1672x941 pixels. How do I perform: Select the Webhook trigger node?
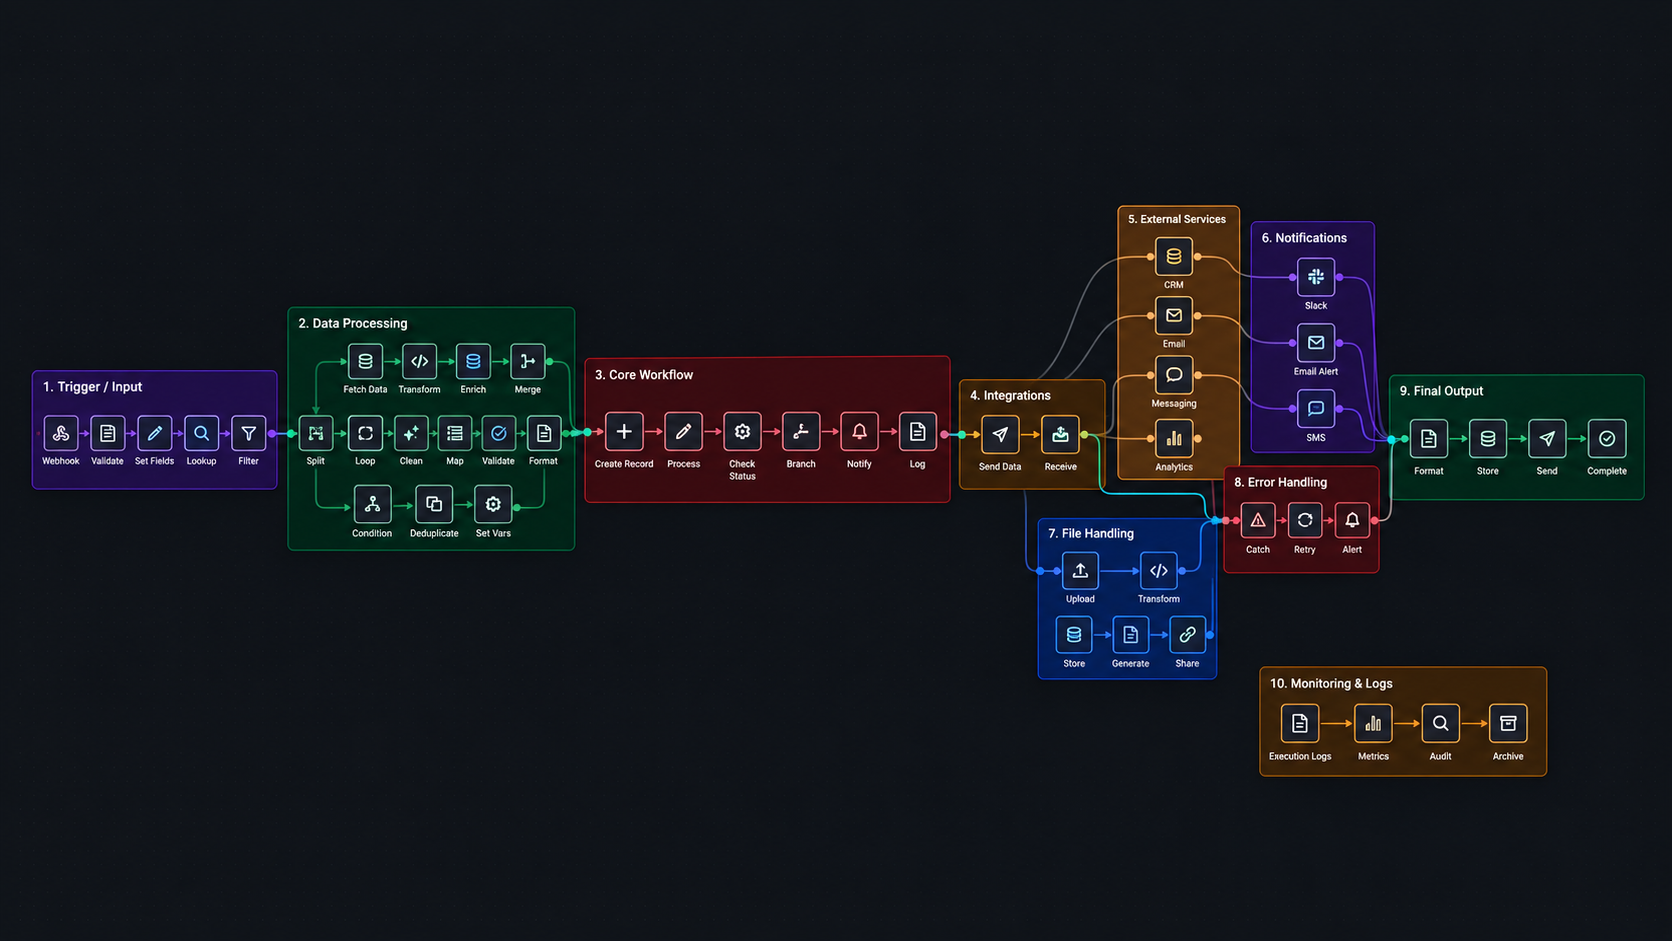61,433
